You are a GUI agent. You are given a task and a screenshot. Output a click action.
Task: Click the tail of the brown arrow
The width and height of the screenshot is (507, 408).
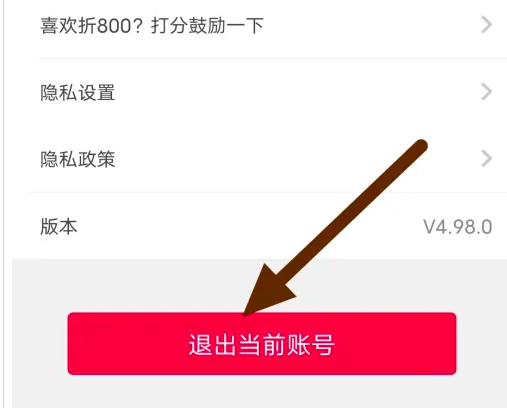(x=421, y=146)
